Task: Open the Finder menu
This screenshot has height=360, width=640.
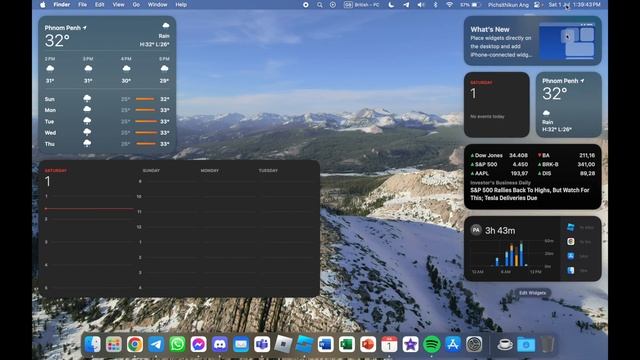Action: pos(62,4)
